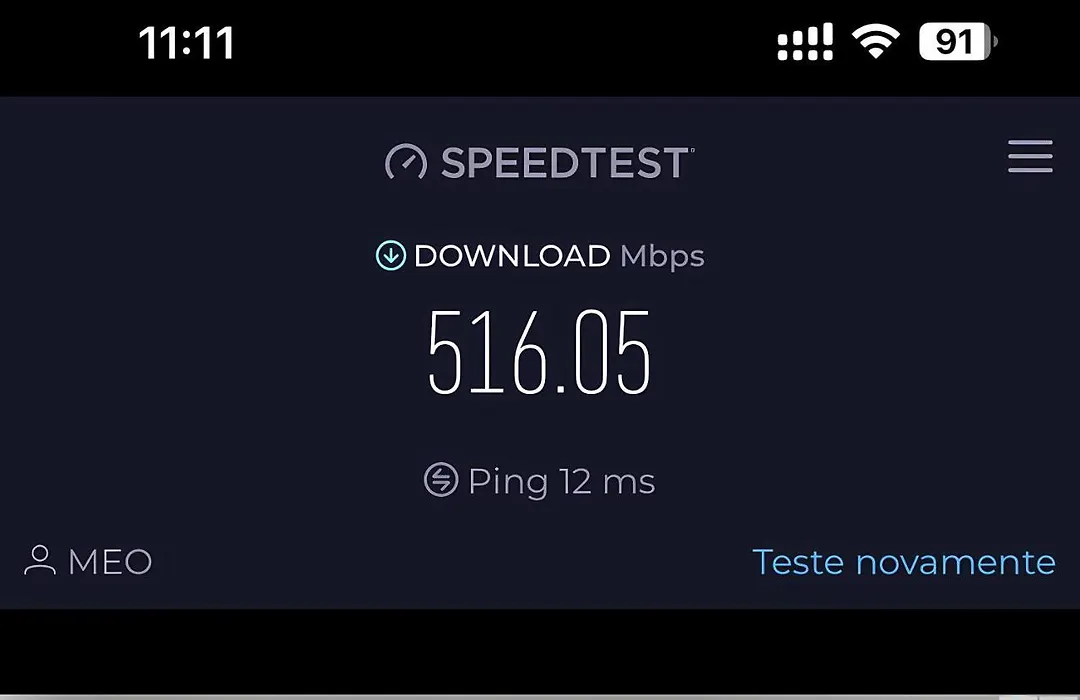The height and width of the screenshot is (700, 1080).
Task: Tap the Ping 12 ms reading
Action: pyautogui.click(x=539, y=480)
